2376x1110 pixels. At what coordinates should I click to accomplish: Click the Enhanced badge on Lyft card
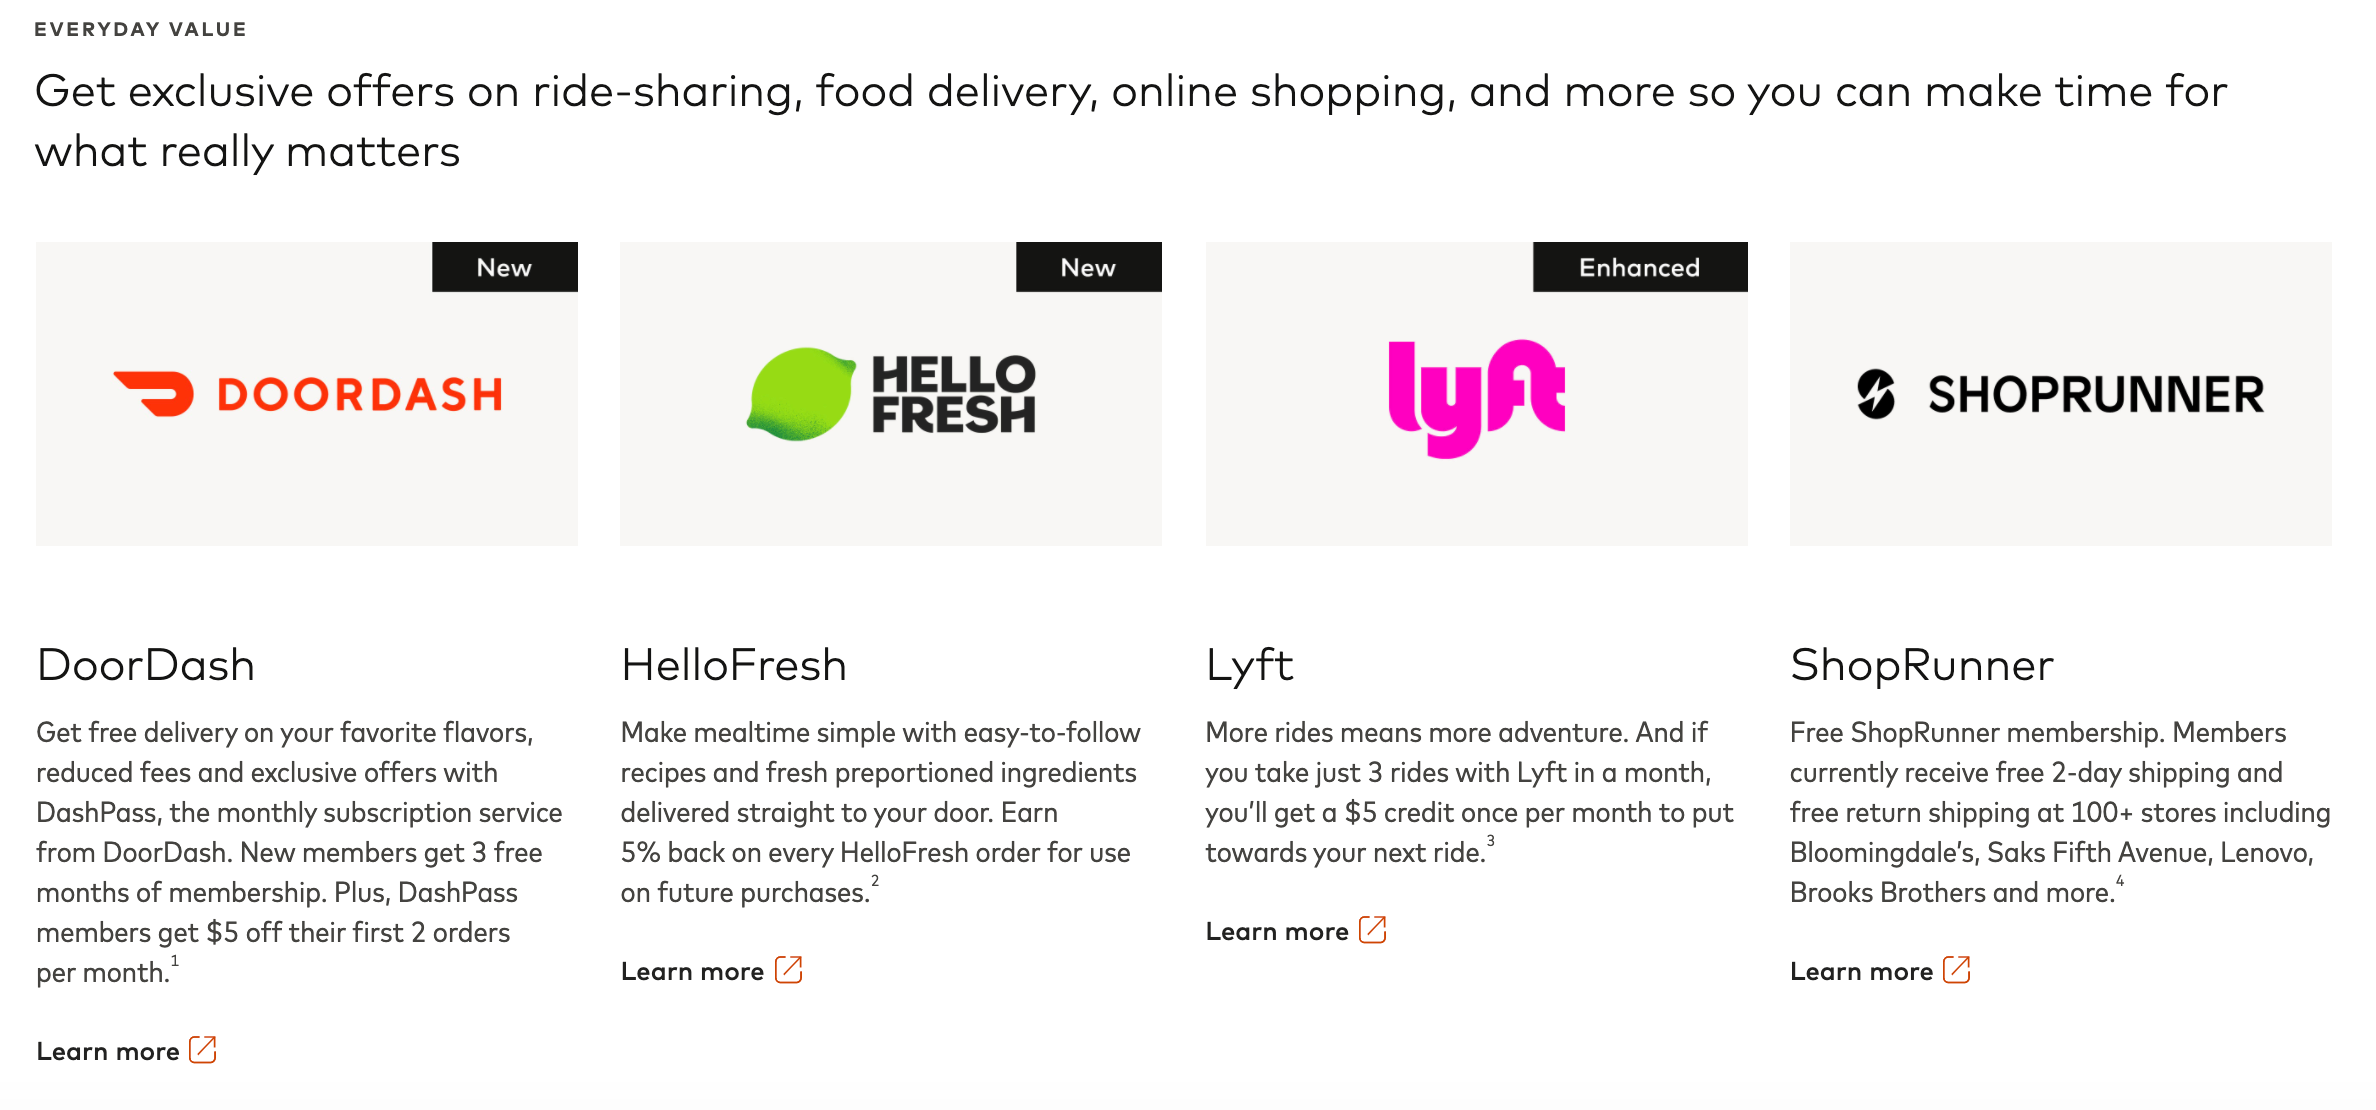tap(1640, 267)
